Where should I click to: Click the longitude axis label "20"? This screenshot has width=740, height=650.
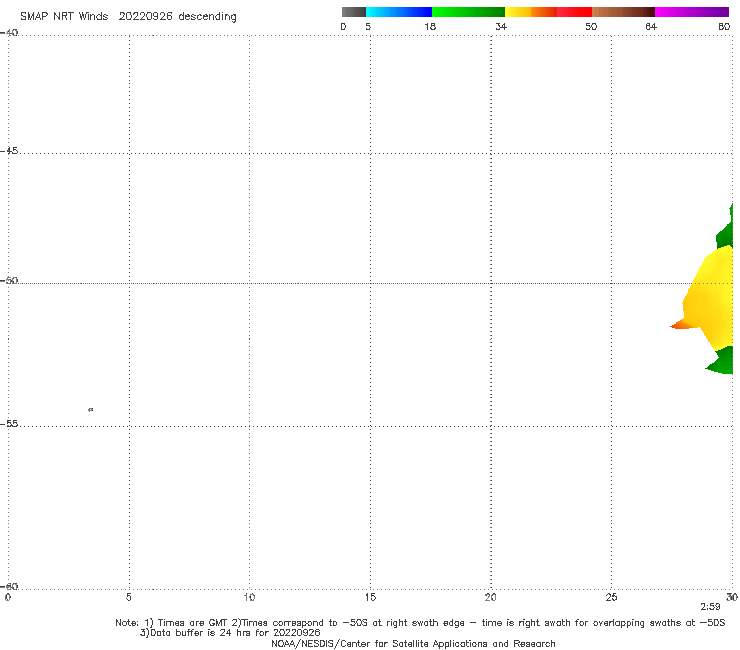[490, 598]
